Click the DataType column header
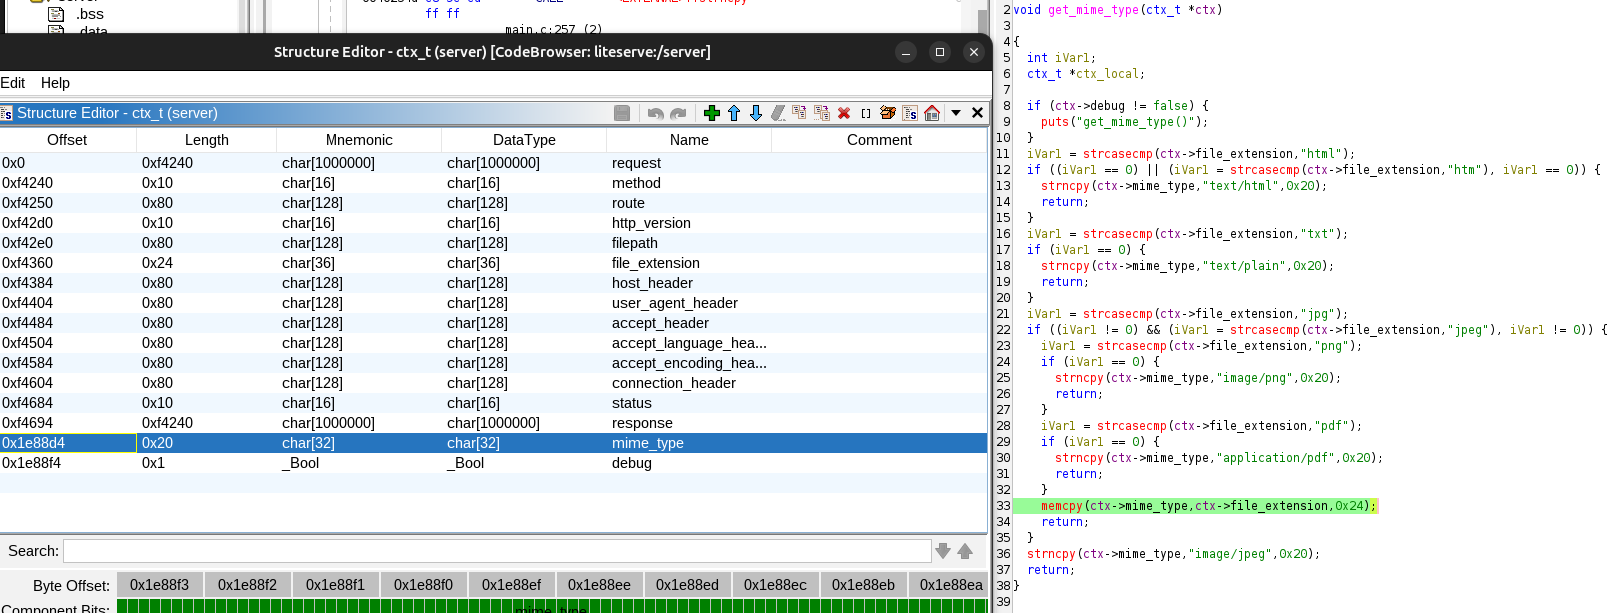The width and height of the screenshot is (1611, 613). point(524,140)
